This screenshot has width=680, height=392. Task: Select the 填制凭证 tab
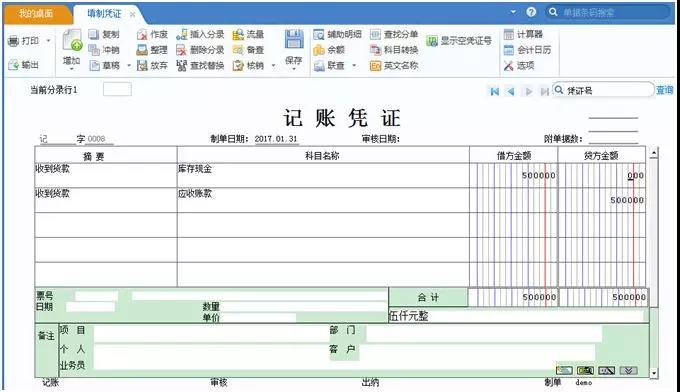pos(104,14)
